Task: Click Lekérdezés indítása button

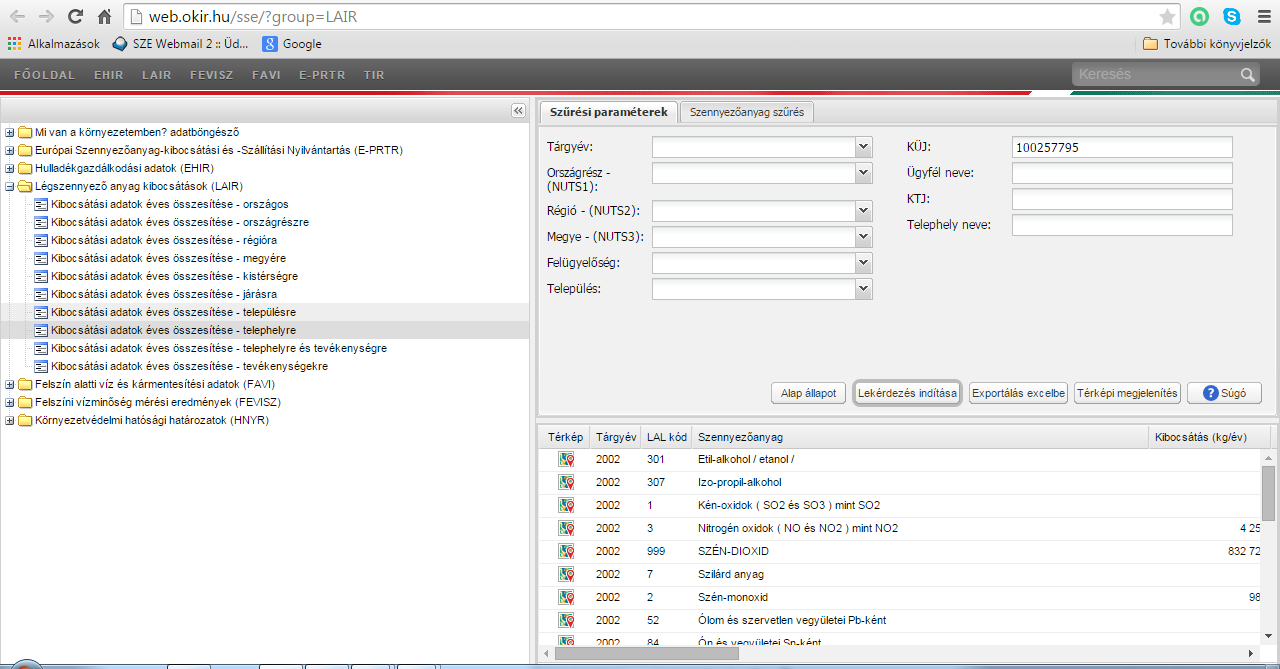Action: pos(908,393)
